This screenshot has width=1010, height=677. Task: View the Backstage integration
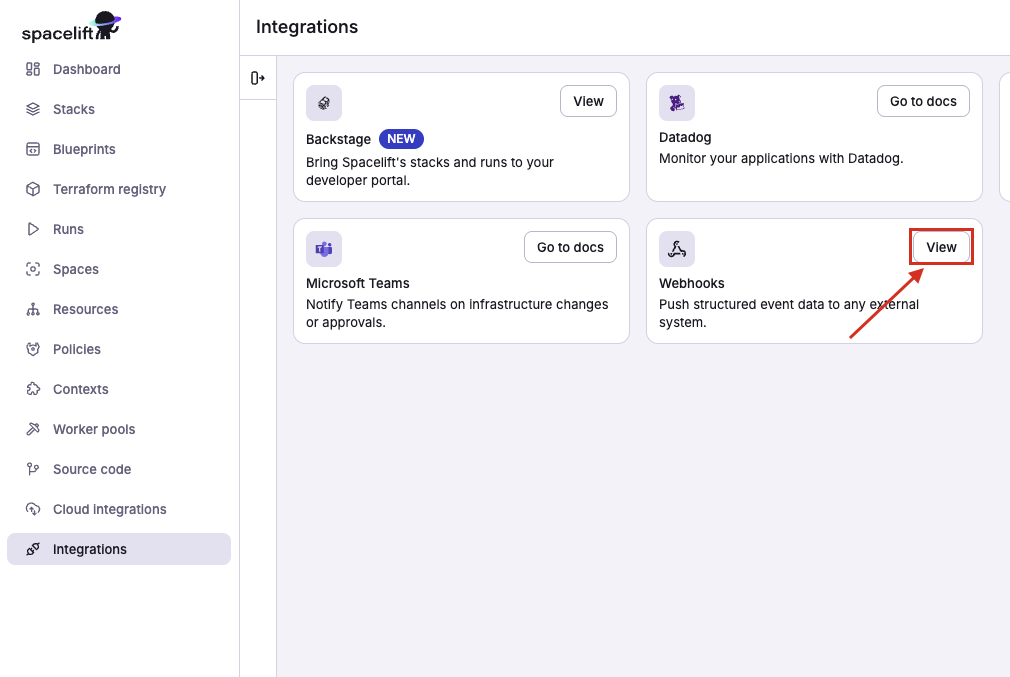[588, 101]
